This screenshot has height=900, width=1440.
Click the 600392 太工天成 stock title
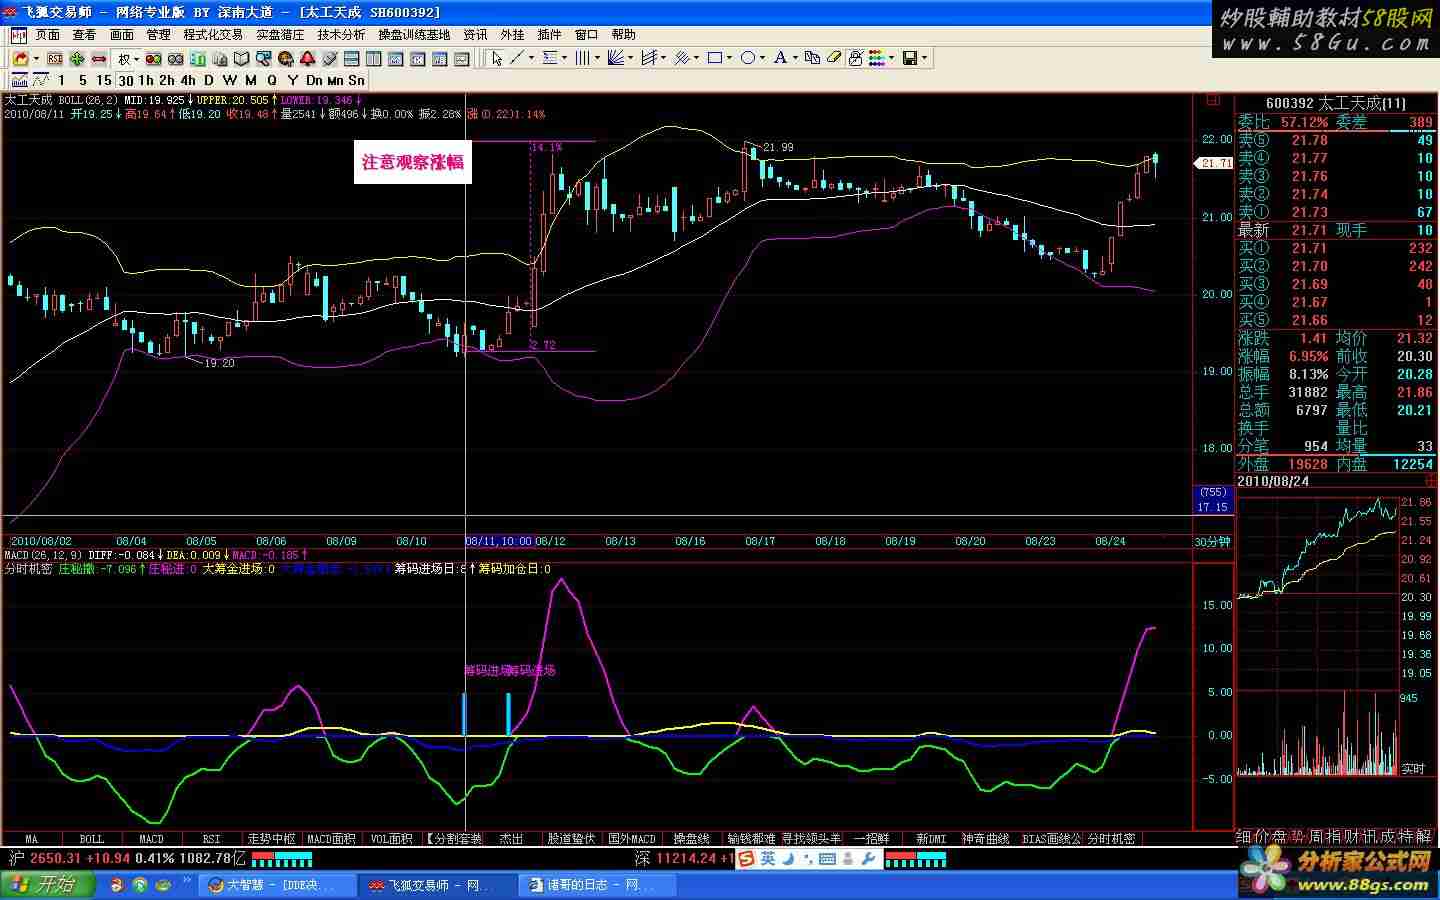[x=1335, y=103]
